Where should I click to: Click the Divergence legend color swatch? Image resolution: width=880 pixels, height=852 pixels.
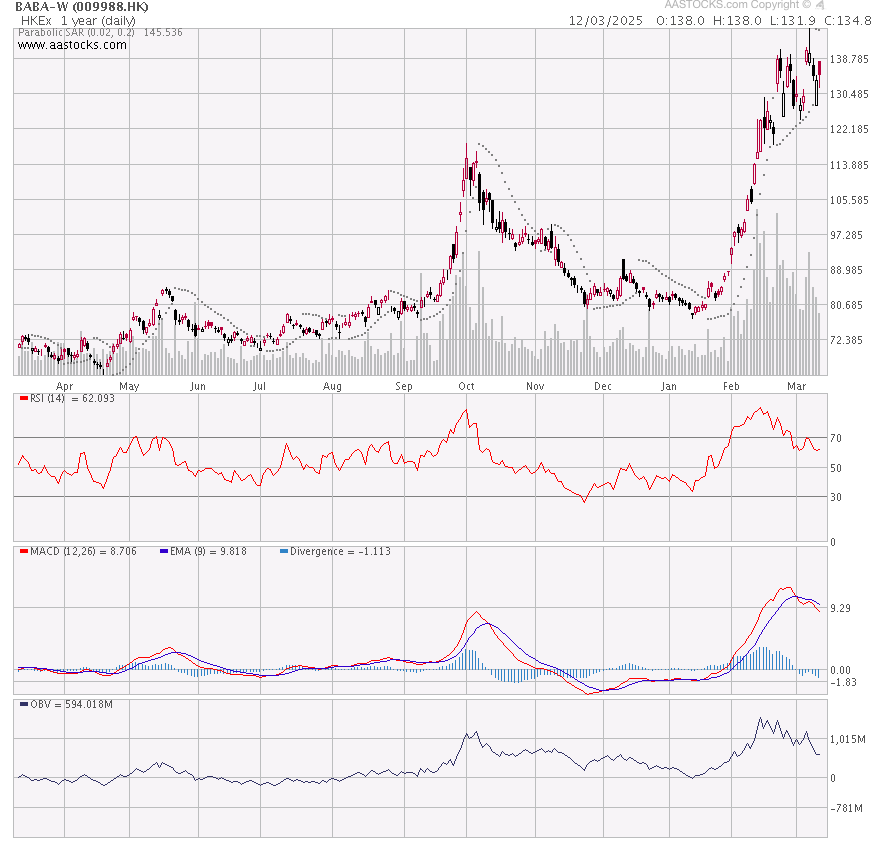[283, 551]
